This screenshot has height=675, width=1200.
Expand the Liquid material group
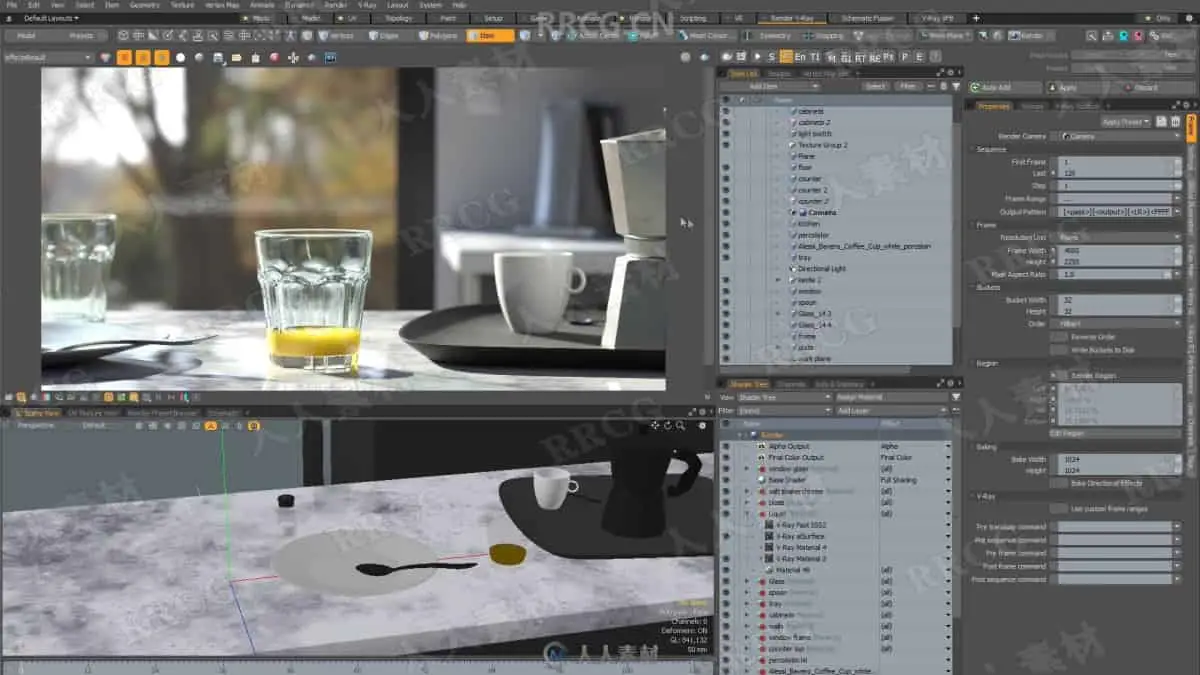pos(746,514)
